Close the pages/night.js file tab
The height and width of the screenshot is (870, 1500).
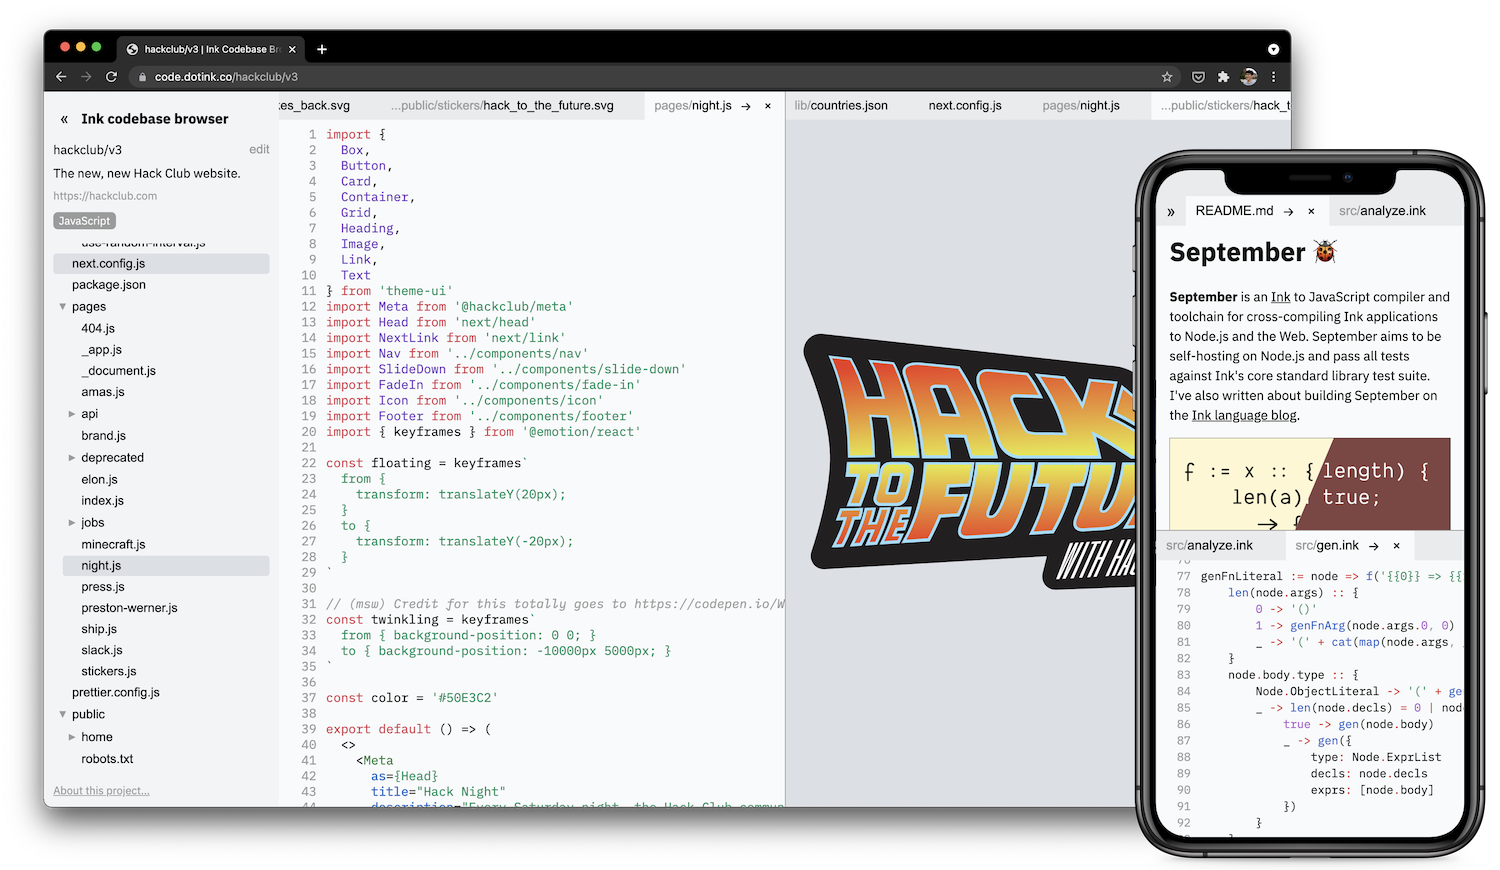768,106
